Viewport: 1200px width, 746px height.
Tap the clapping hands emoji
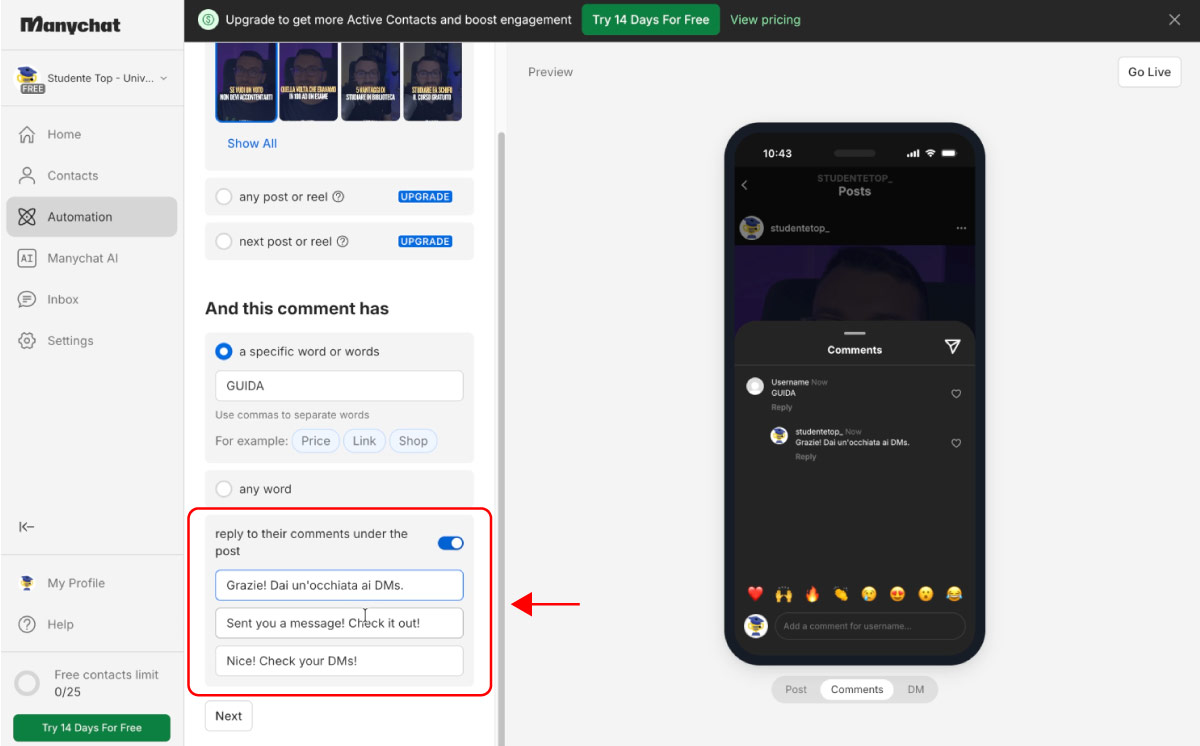[841, 594]
